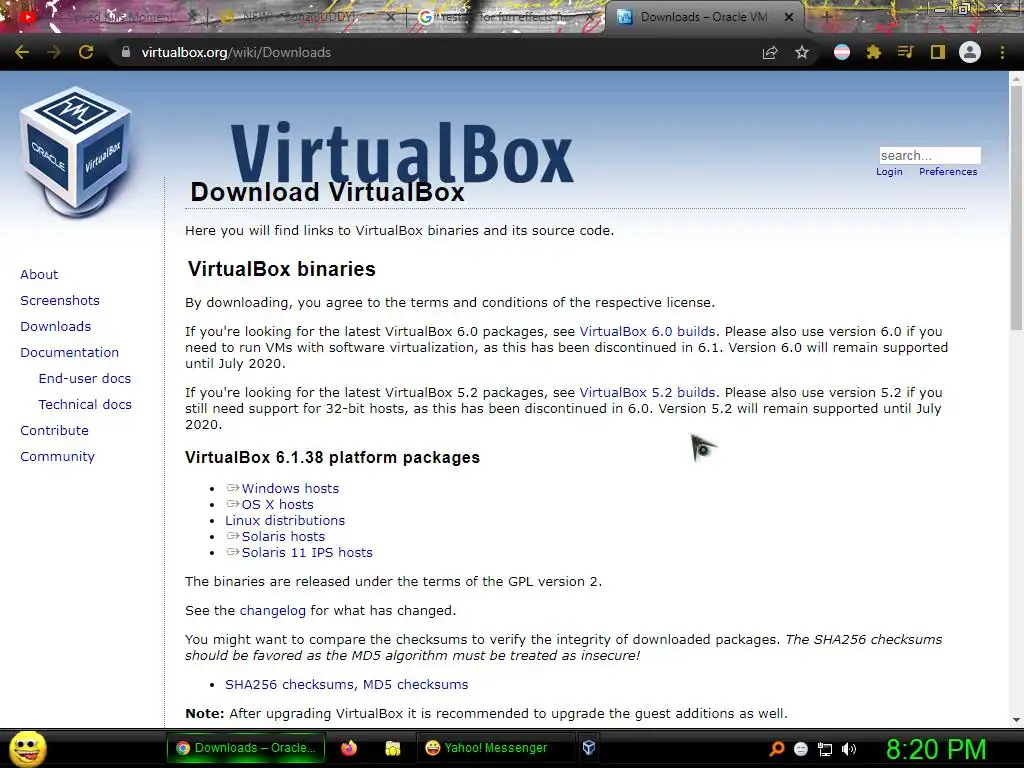Launch Firefox from the taskbar
This screenshot has height=768, width=1024.
(349, 748)
